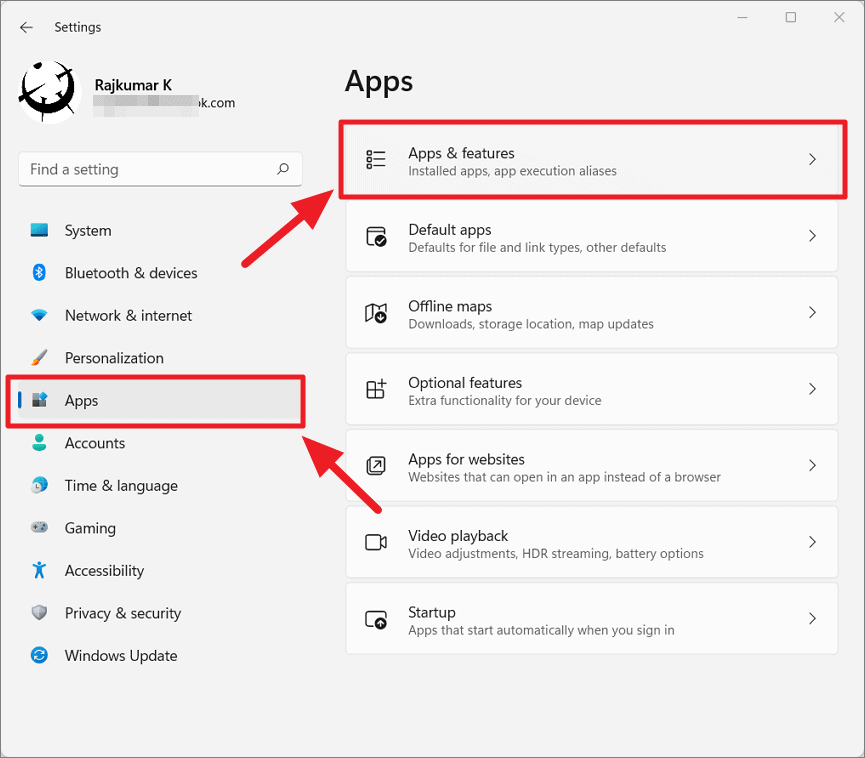This screenshot has height=758, width=865.
Task: Open Offline maps via the map icon
Action: tap(376, 312)
